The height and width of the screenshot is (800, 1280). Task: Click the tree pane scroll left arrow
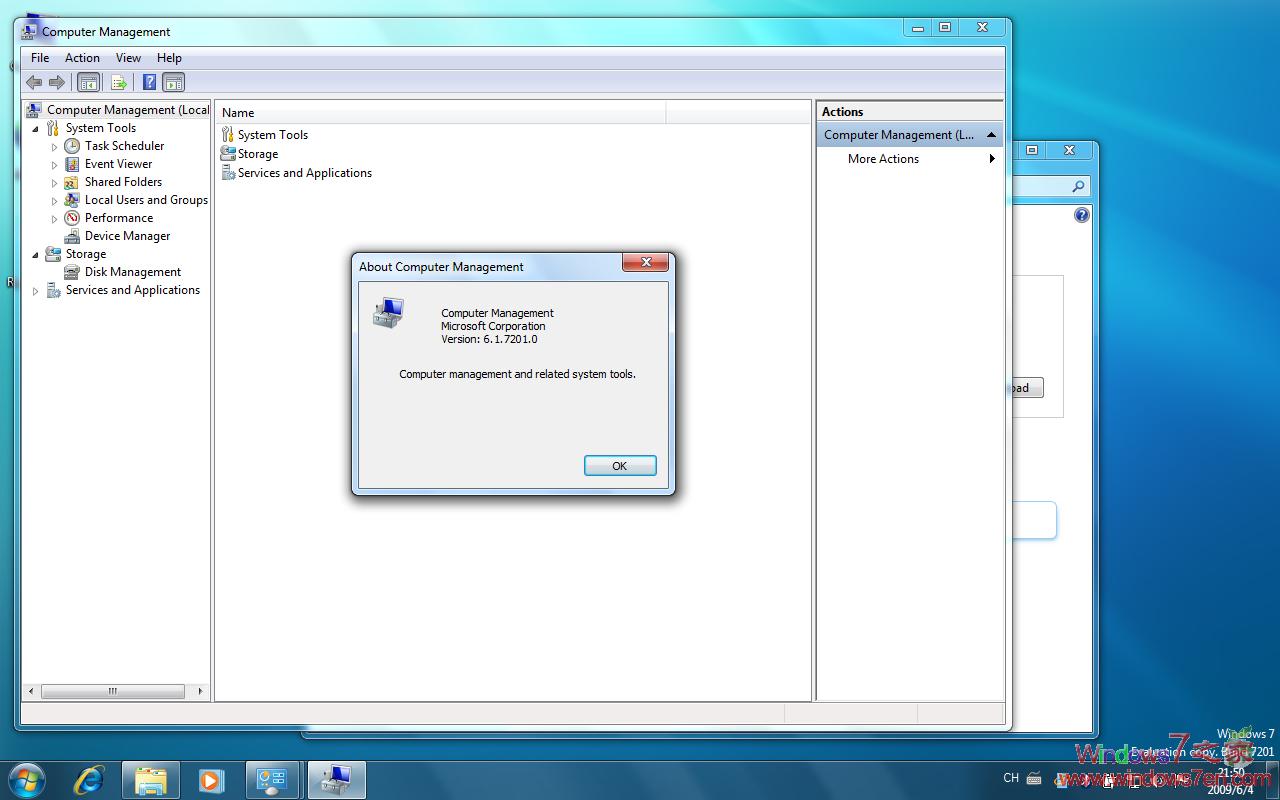coord(32,691)
